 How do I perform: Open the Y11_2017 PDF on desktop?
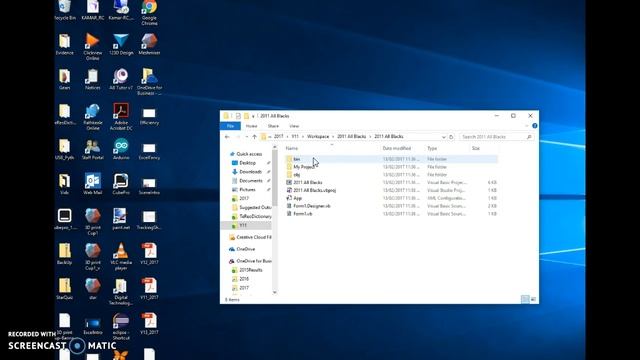[x=149, y=288]
